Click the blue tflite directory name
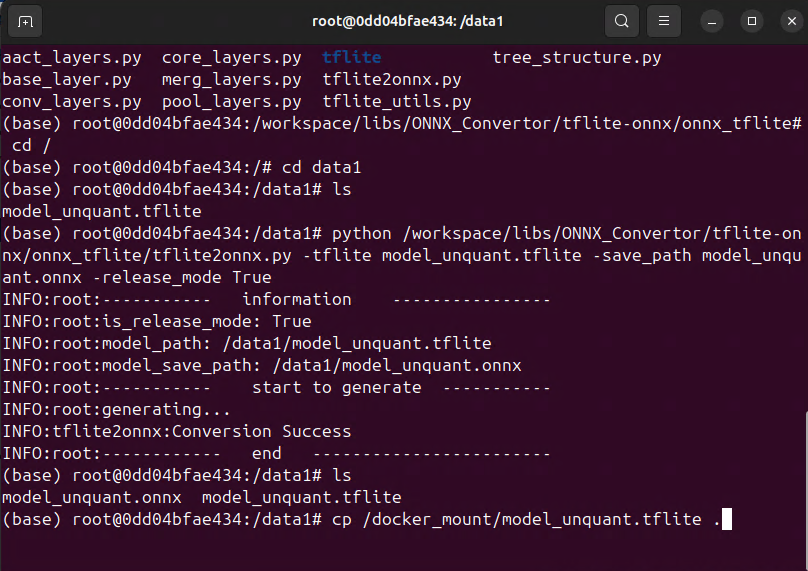The height and width of the screenshot is (571, 808). point(352,58)
